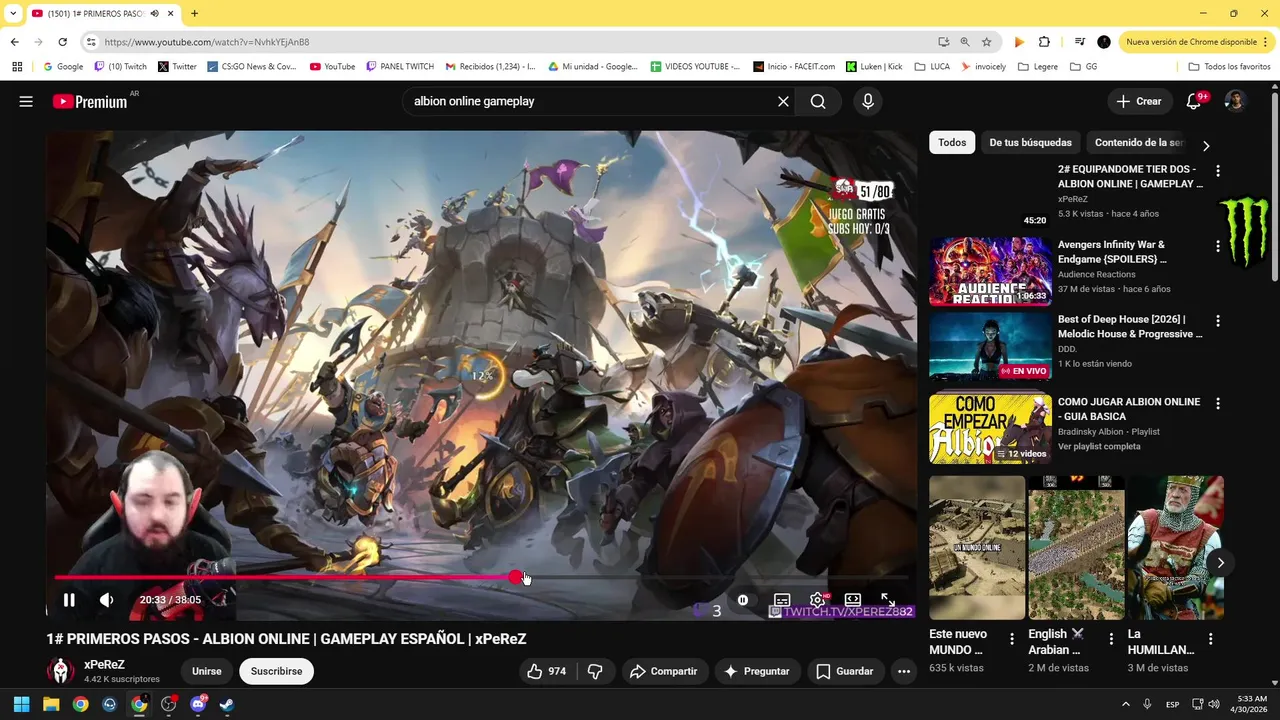The image size is (1280, 720).
Task: Switch the player to theater mode
Action: coord(853,600)
